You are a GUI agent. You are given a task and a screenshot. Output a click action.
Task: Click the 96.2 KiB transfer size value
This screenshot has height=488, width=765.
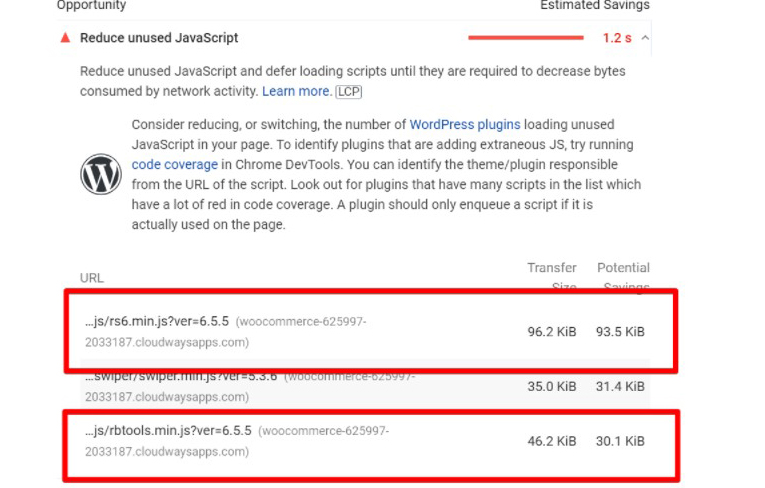click(x=552, y=332)
